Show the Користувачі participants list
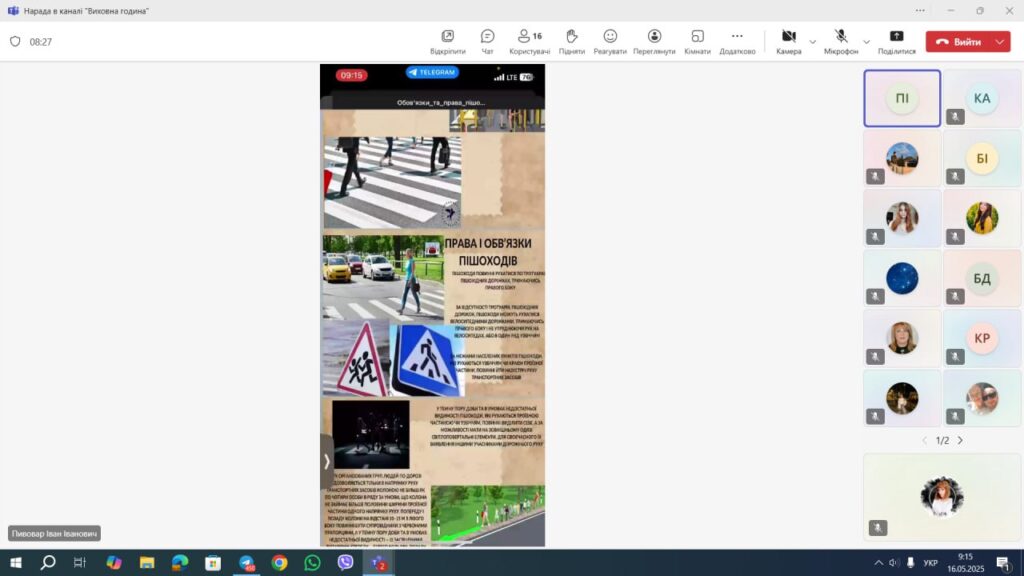Screen dimensions: 1024x576 pyautogui.click(x=529, y=42)
